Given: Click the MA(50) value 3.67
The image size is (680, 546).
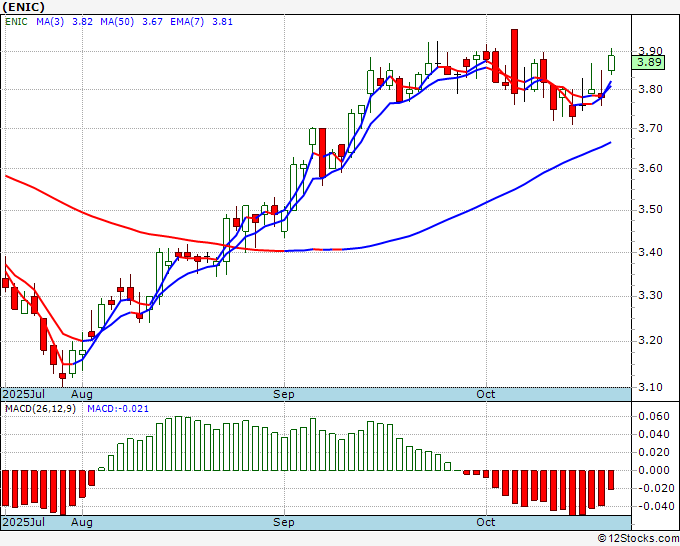Looking at the screenshot, I should coord(153,22).
